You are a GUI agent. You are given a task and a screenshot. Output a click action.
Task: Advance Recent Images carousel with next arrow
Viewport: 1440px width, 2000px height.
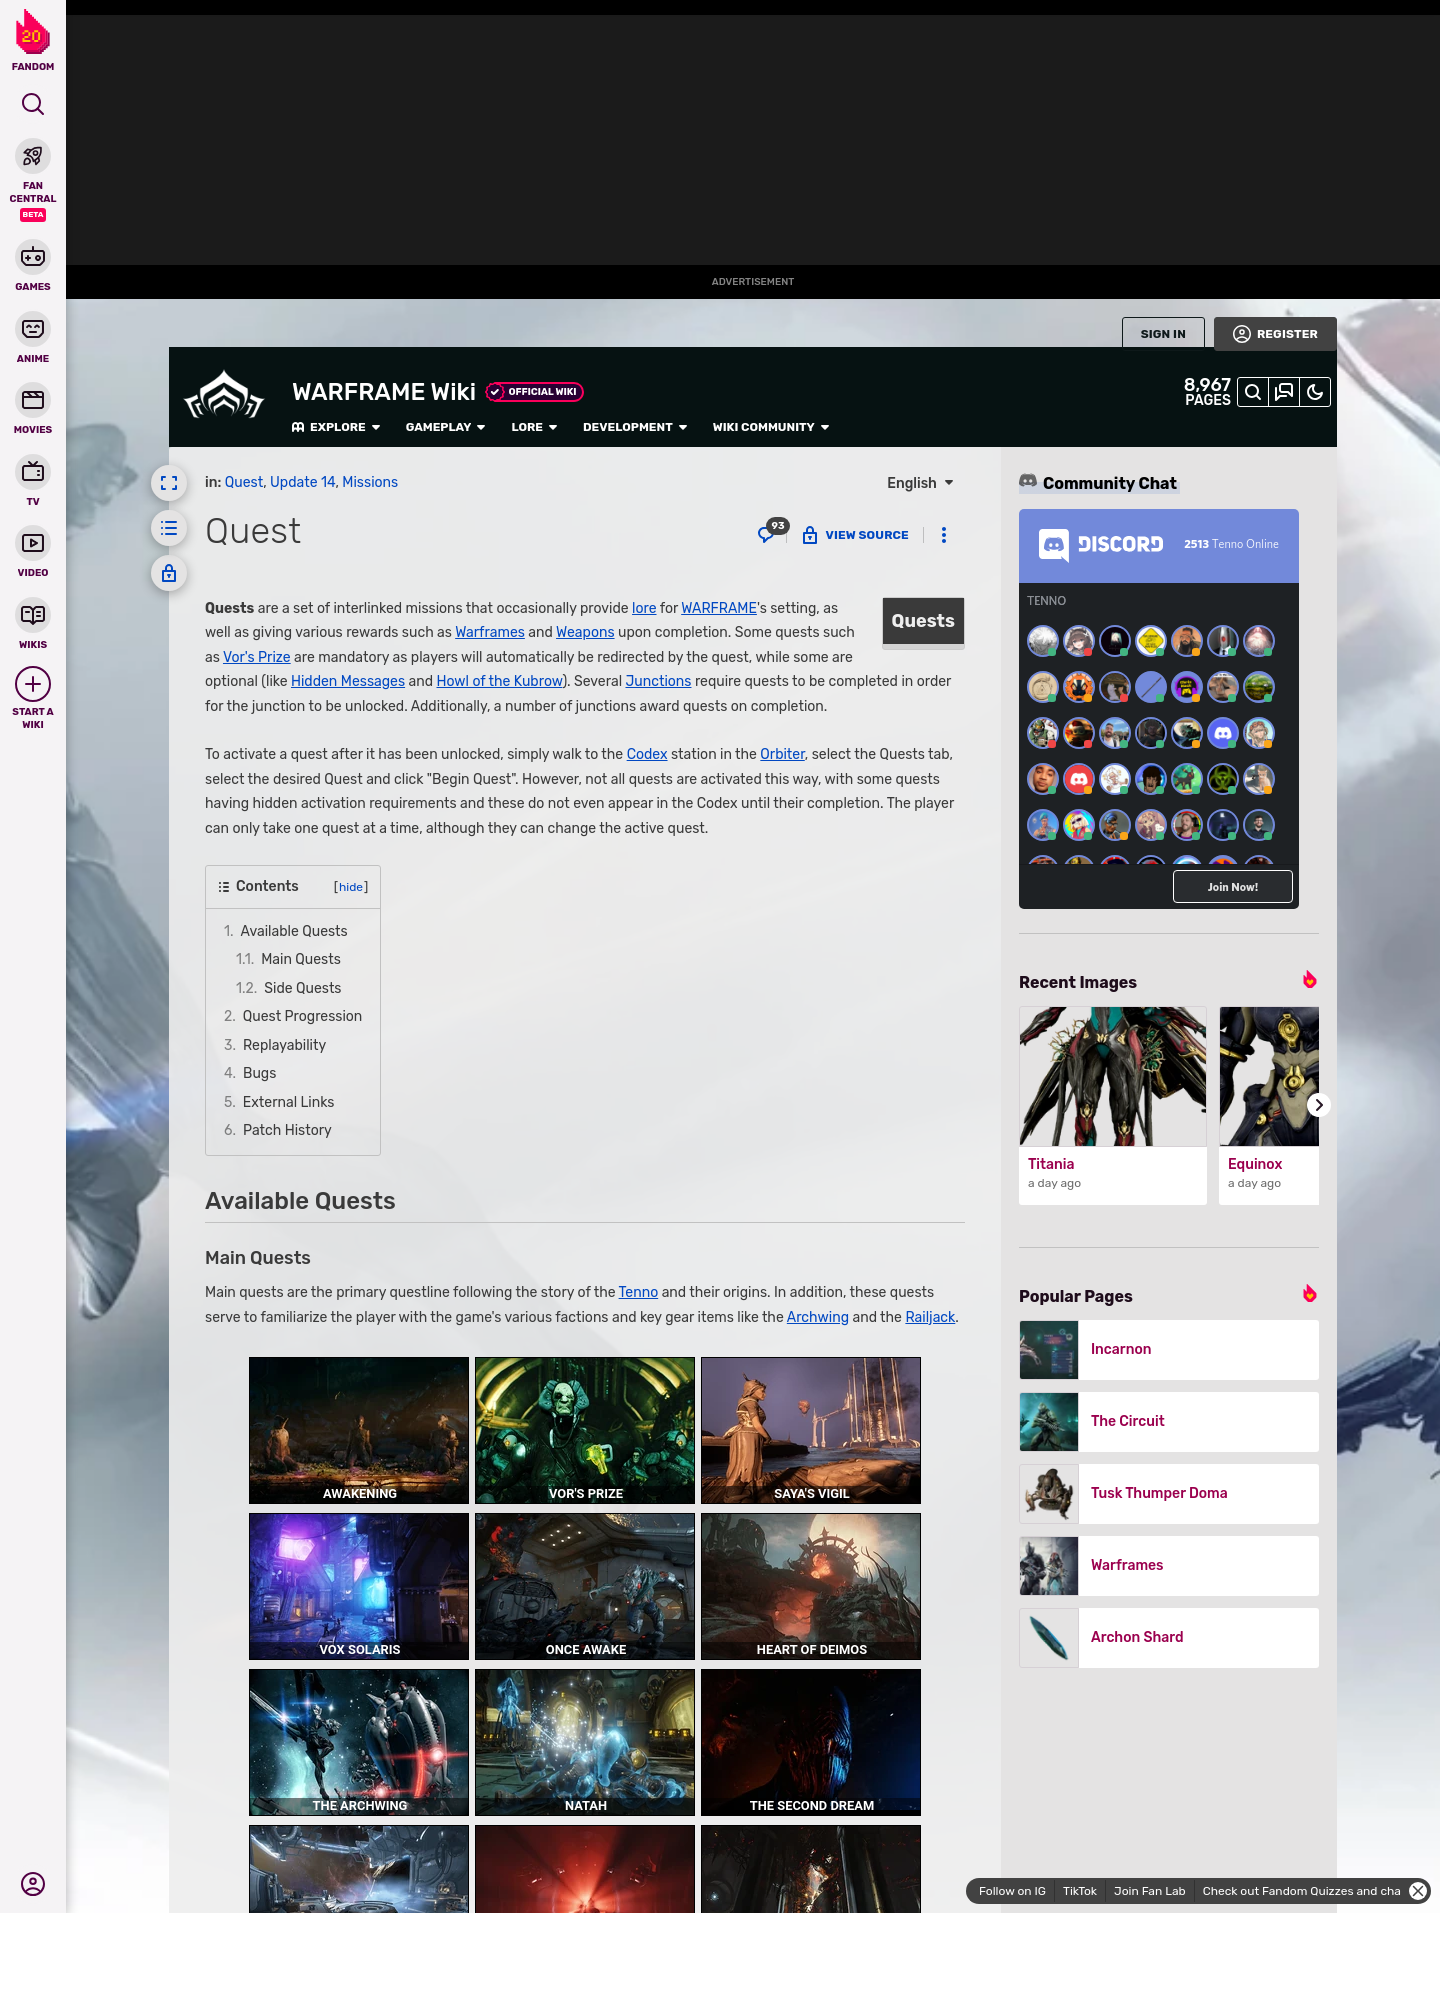1319,1105
